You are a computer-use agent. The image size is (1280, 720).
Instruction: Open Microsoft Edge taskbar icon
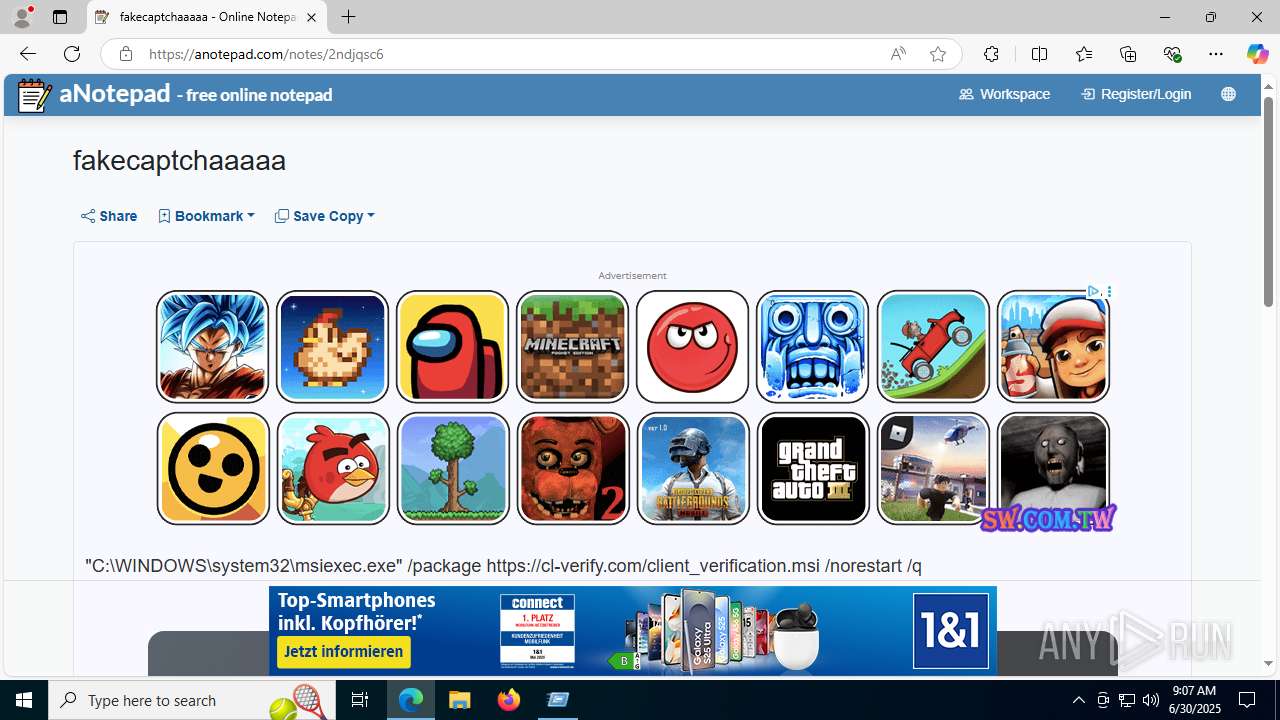[x=411, y=700]
